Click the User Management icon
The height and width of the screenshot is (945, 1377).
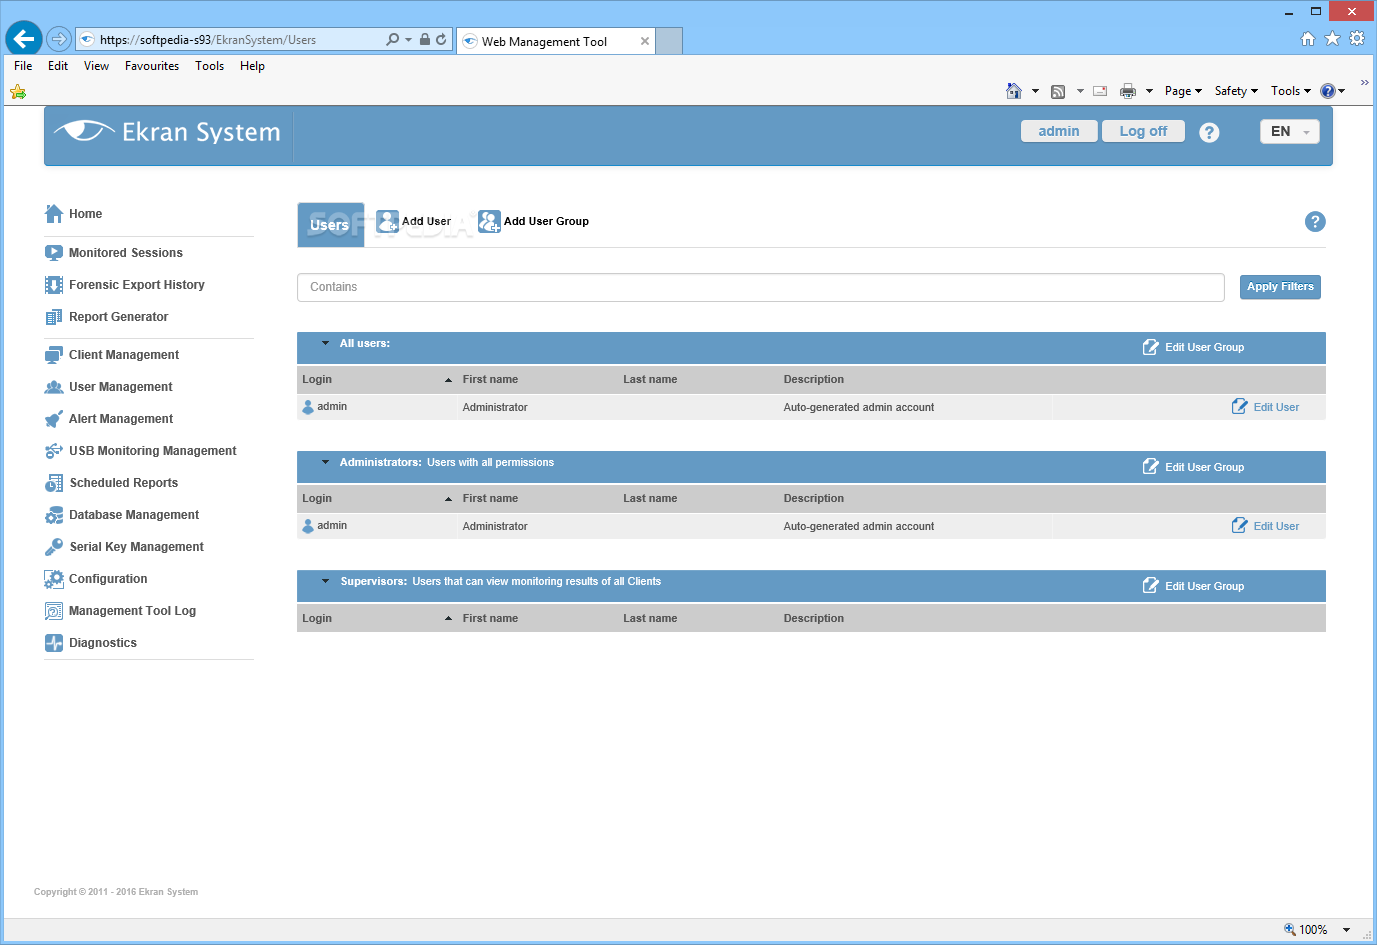54,387
